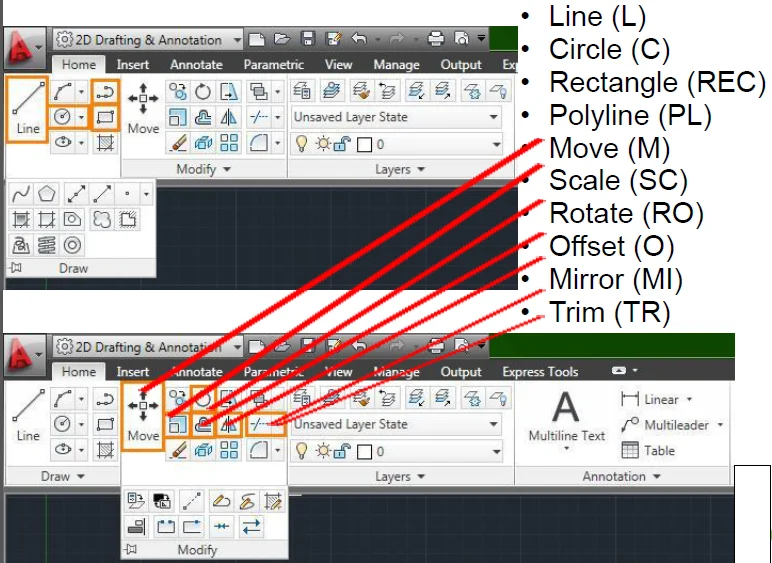Toggle layer 0 padlock in lower ribbon
Screen dimensions: 772x563
click(342, 451)
